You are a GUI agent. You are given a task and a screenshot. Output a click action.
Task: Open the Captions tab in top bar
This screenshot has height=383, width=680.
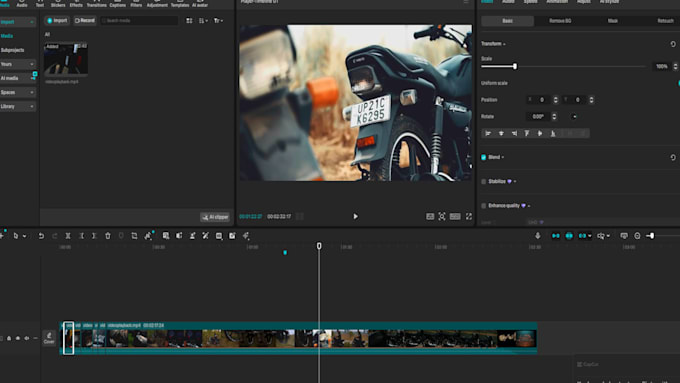pyautogui.click(x=118, y=3)
